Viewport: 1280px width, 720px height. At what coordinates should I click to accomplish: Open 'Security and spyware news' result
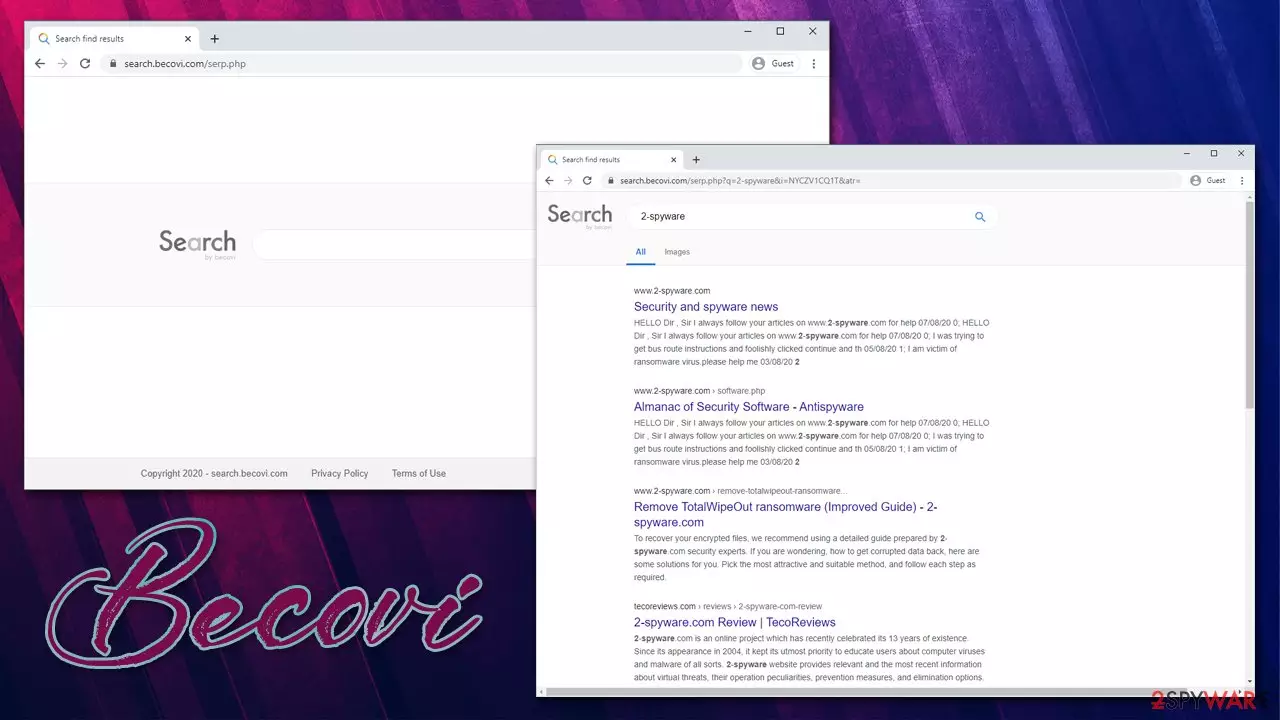706,307
